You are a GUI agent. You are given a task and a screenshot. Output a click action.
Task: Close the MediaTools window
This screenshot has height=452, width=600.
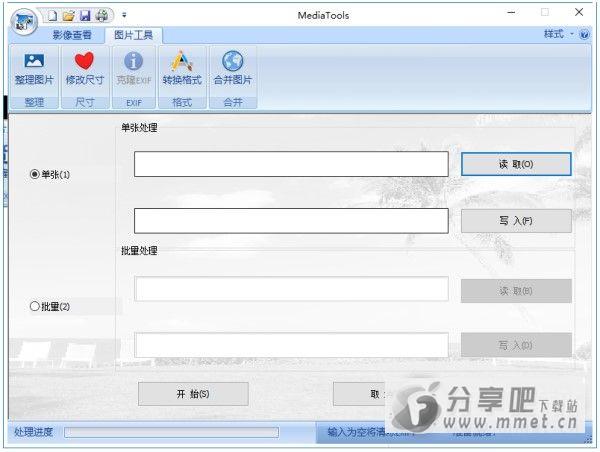(579, 12)
